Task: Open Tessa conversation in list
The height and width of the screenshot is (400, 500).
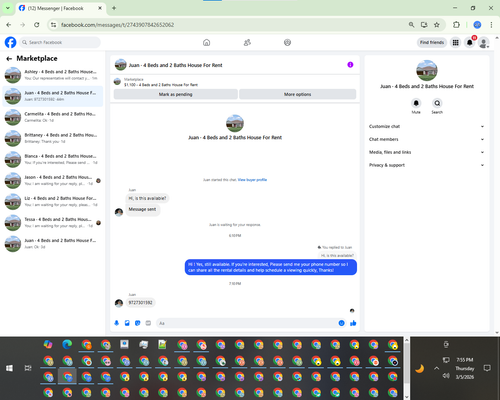Action: 53,223
